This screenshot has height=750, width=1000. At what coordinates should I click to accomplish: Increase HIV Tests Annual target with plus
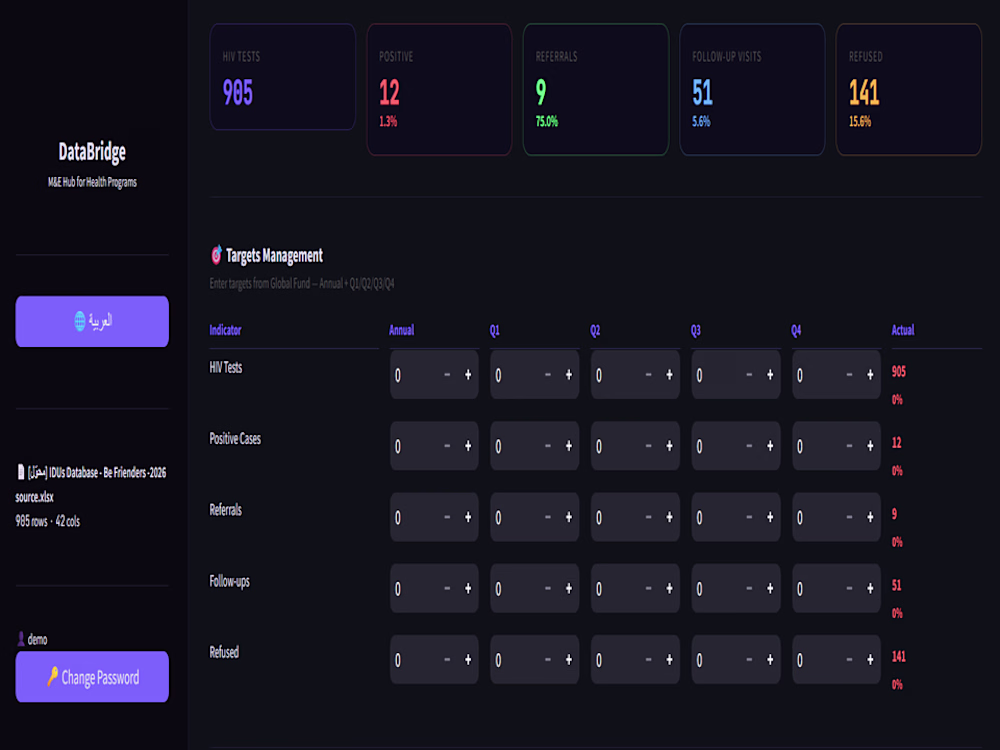[468, 375]
